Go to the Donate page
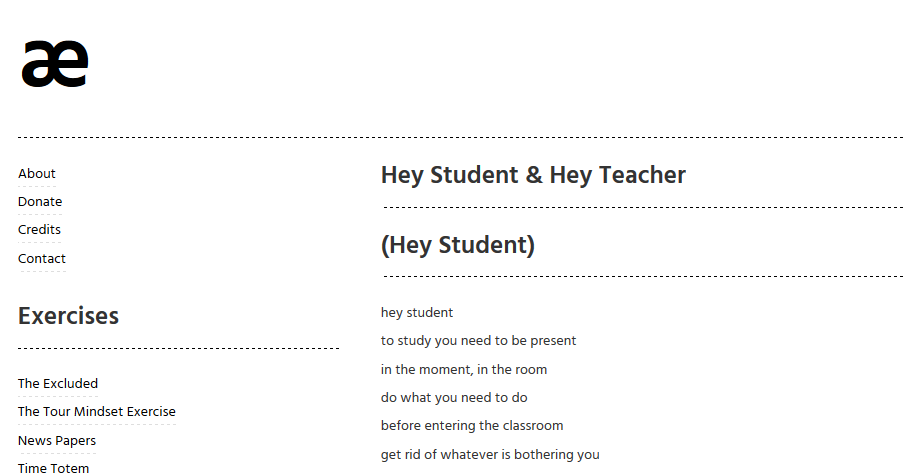 tap(40, 202)
